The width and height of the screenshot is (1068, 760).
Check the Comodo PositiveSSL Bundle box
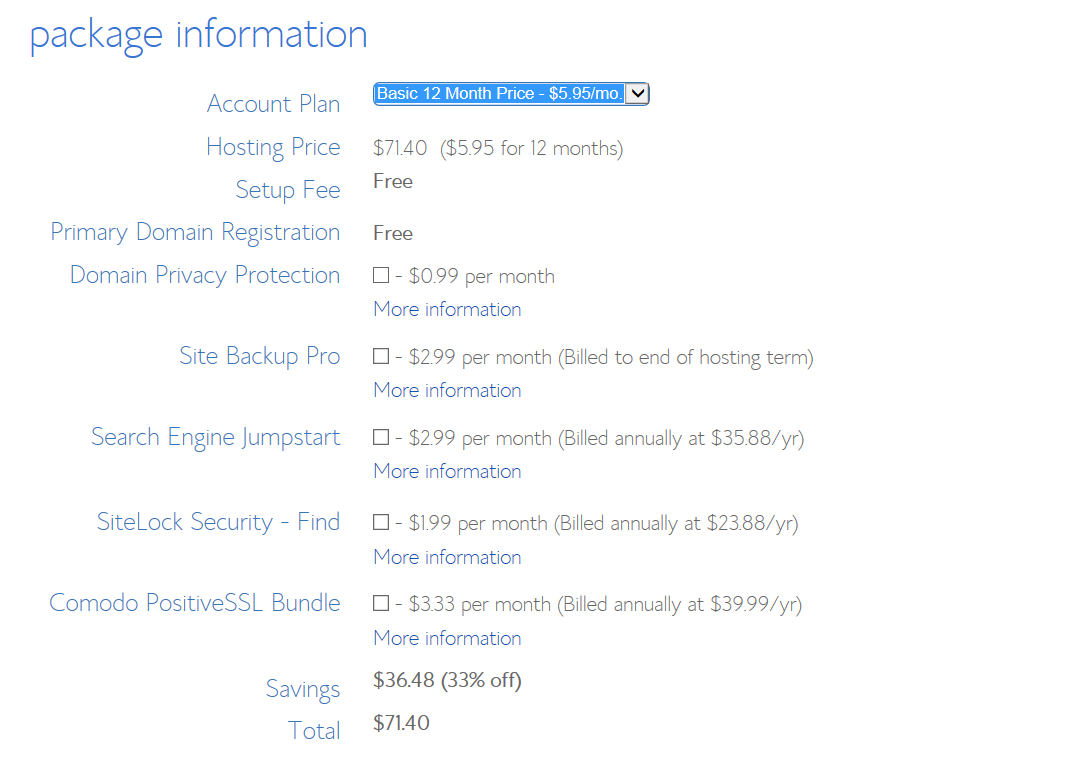pyautogui.click(x=381, y=603)
